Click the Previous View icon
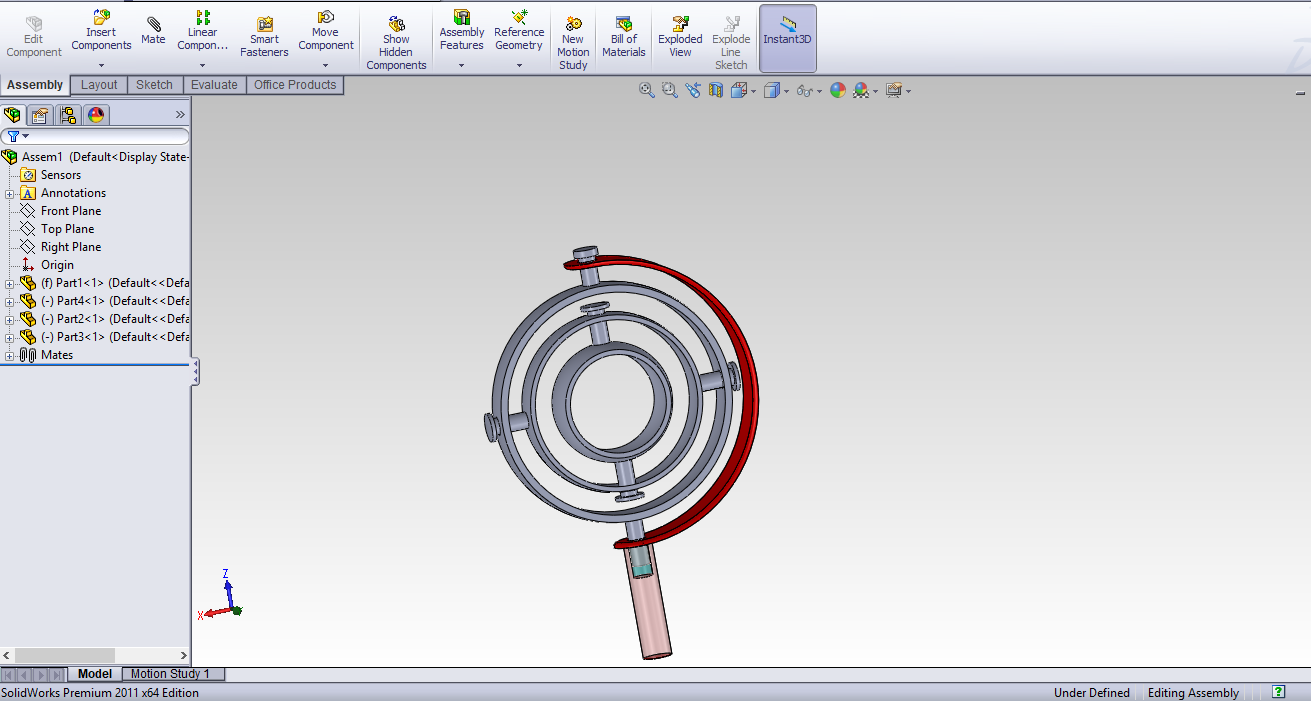The height and width of the screenshot is (701, 1311). [693, 90]
